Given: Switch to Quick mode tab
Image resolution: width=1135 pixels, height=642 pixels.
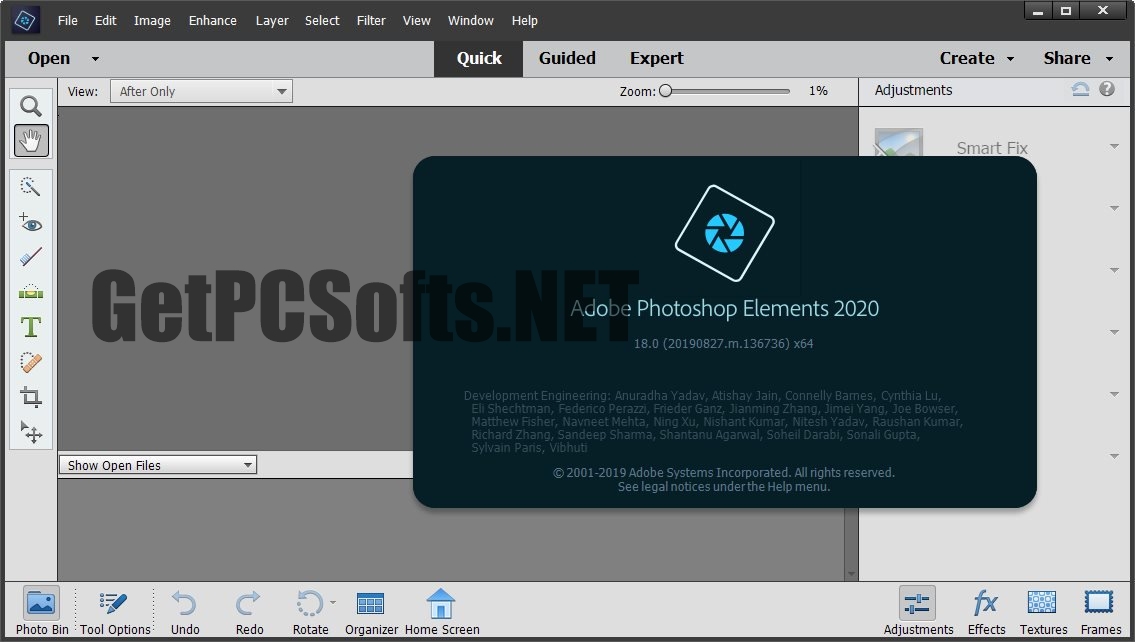Looking at the screenshot, I should coord(478,59).
